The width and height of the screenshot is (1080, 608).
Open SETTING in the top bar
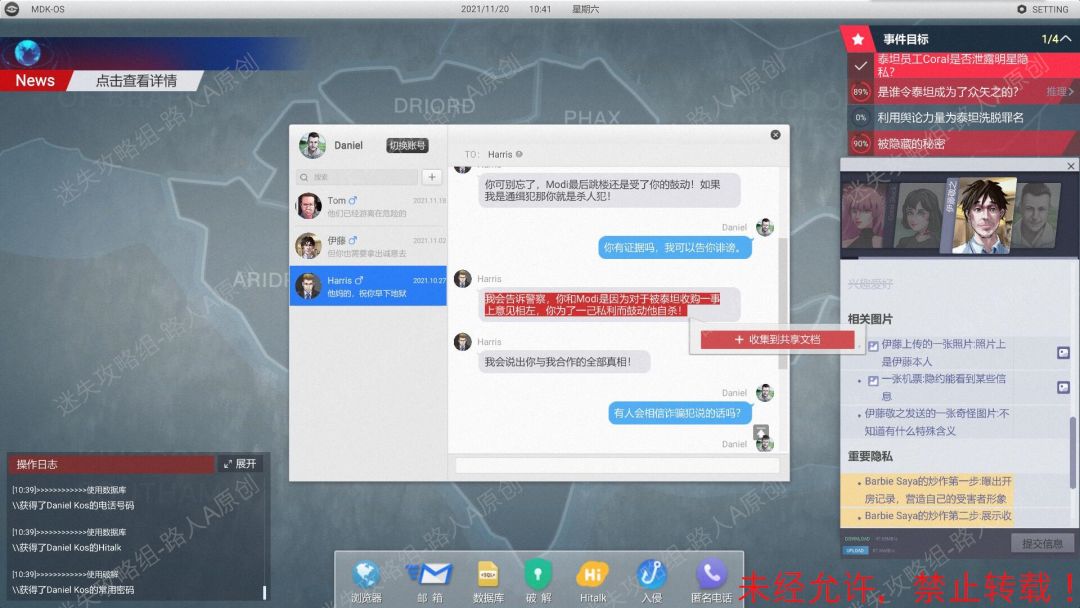click(1043, 9)
